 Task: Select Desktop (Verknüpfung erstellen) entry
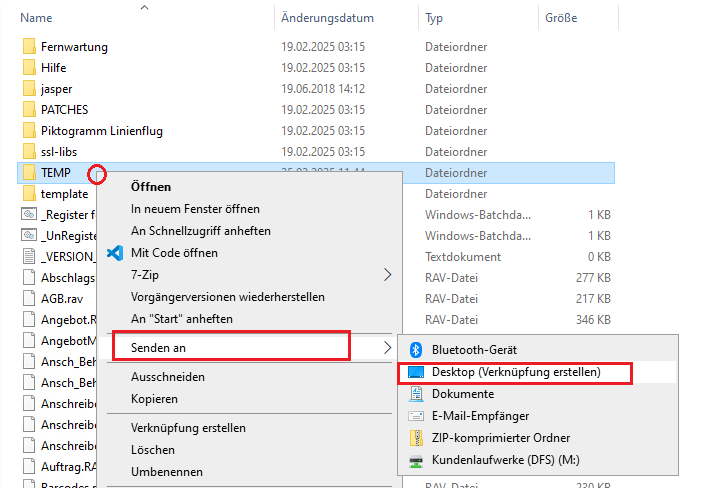pyautogui.click(x=515, y=372)
